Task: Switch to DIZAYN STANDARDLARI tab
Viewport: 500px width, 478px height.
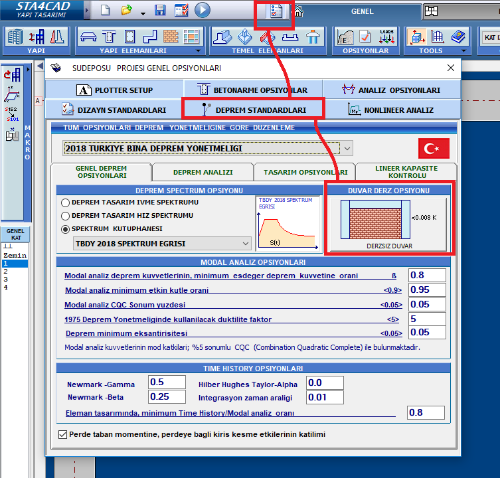Action: (114, 110)
